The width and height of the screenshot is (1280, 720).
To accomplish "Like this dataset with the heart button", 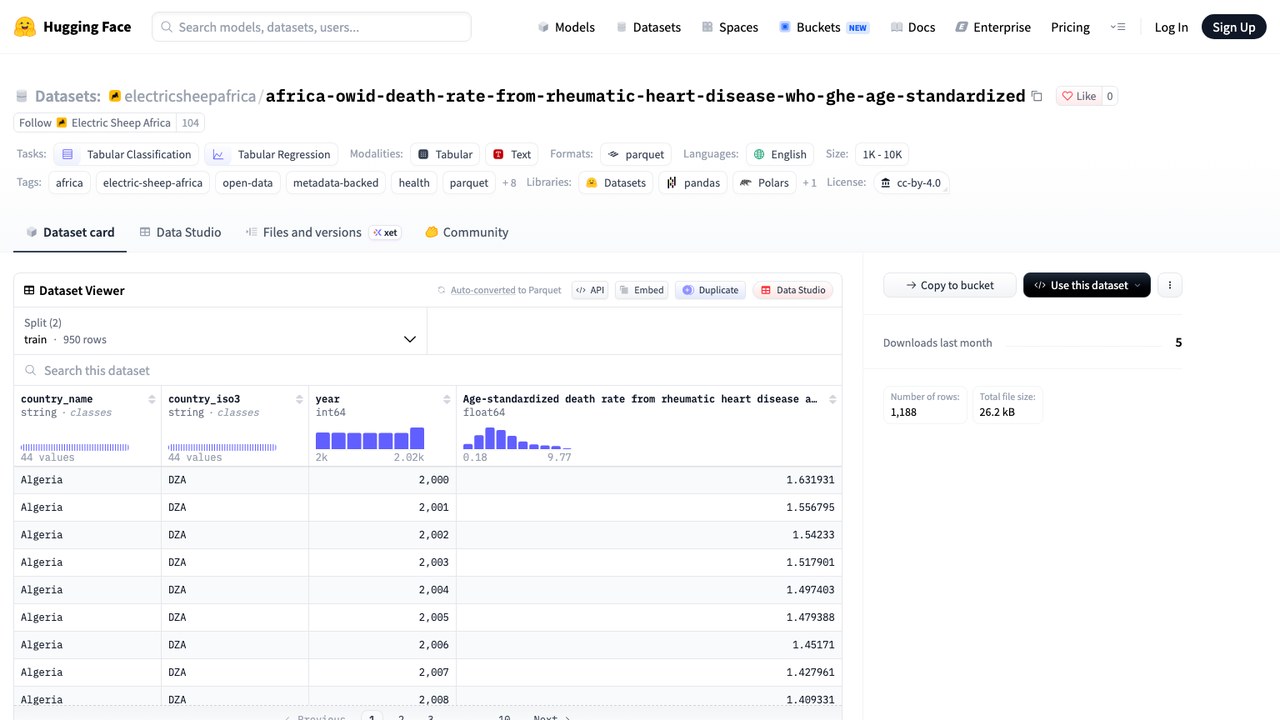I will point(1079,96).
